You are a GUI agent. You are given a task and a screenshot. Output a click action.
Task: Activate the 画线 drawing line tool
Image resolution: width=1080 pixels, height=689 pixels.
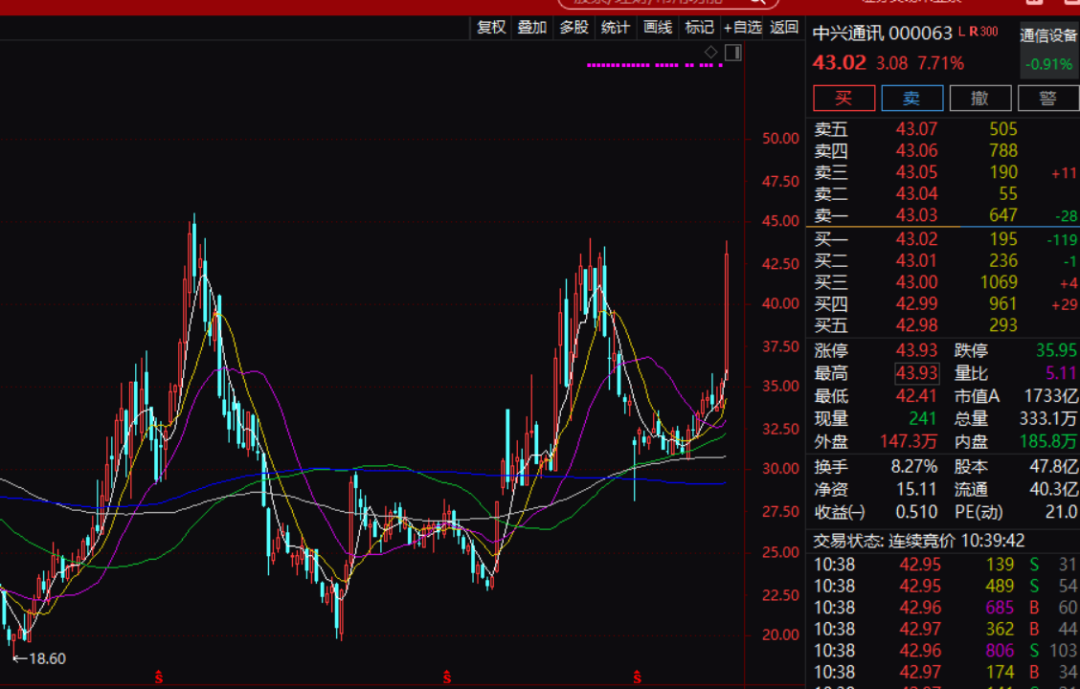[657, 28]
